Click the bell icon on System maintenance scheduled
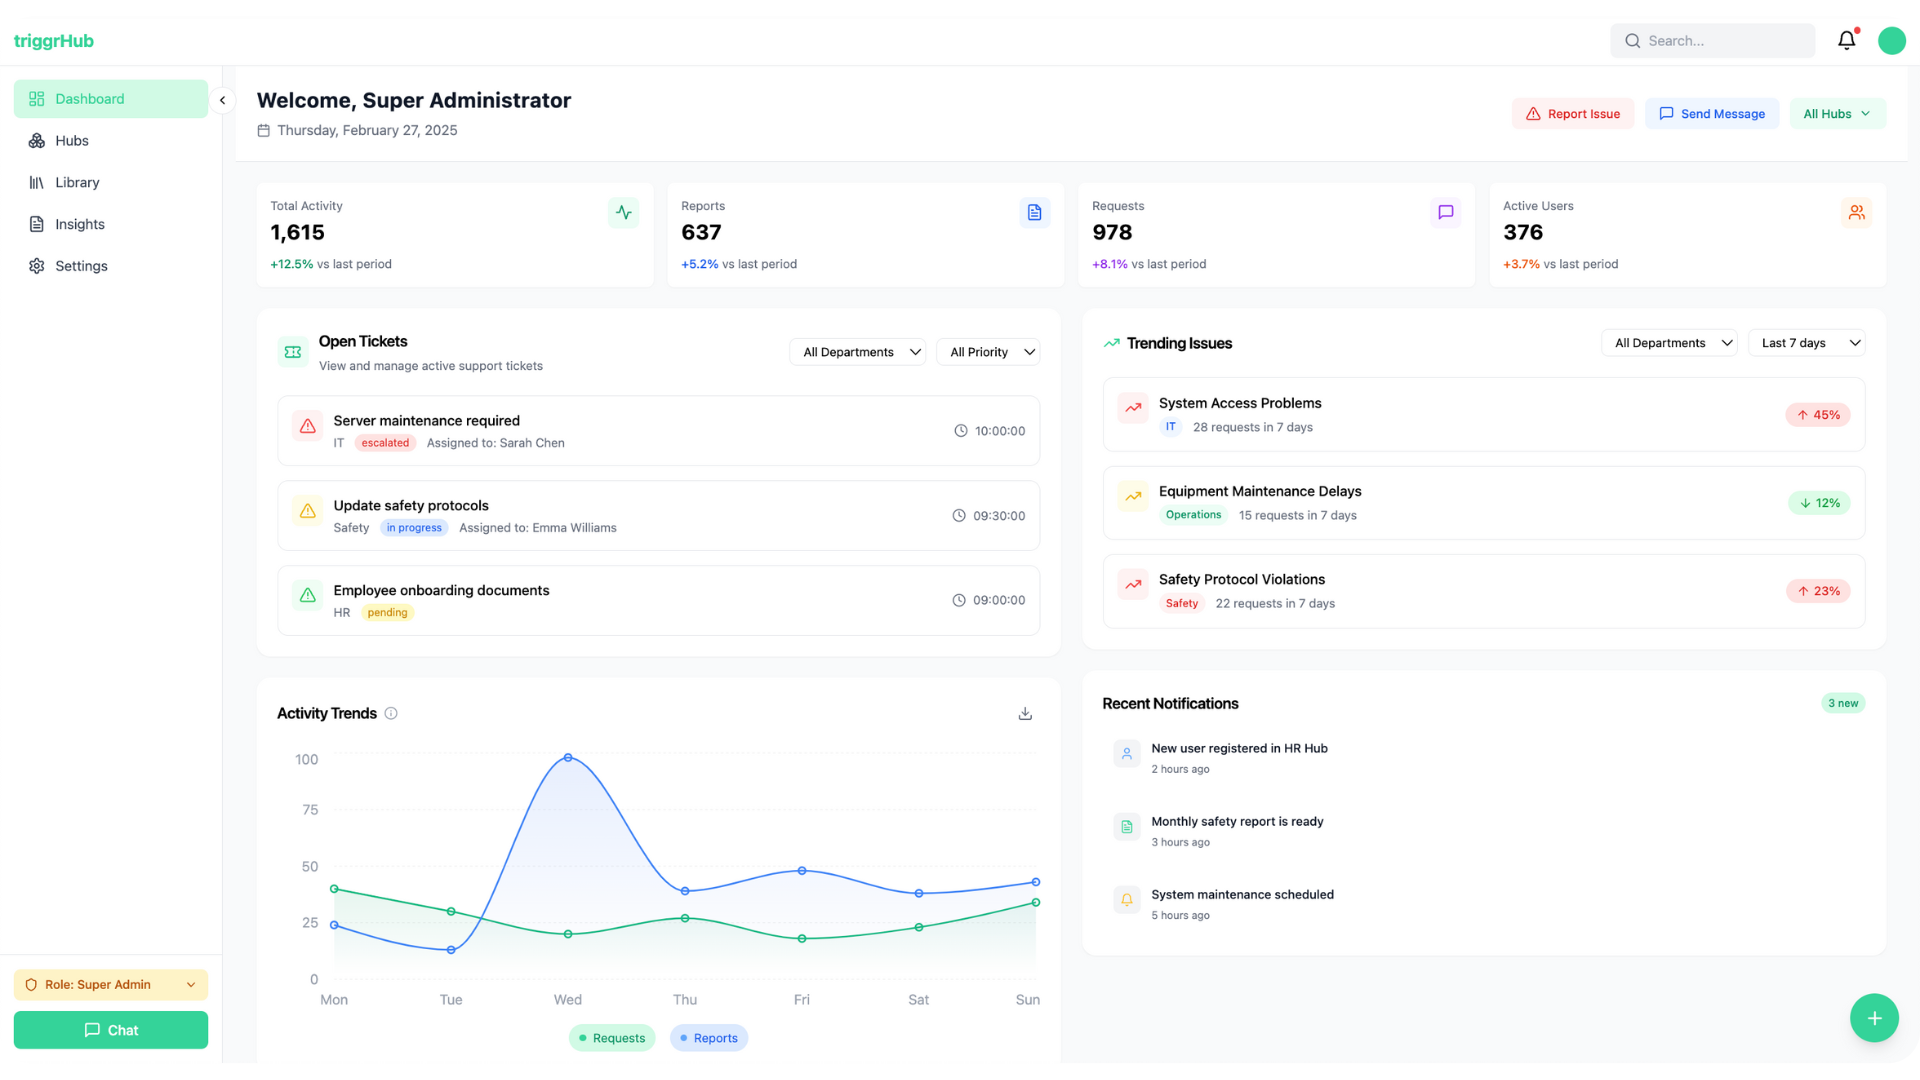This screenshot has width=1920, height=1080. click(1127, 900)
